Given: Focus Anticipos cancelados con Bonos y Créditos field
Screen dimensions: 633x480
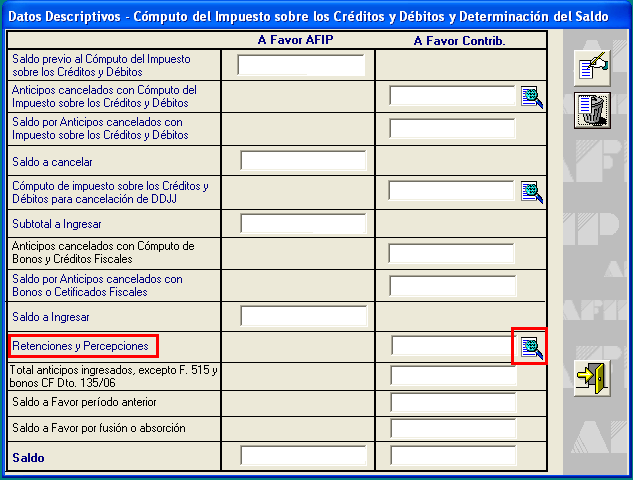Looking at the screenshot, I should [451, 253].
